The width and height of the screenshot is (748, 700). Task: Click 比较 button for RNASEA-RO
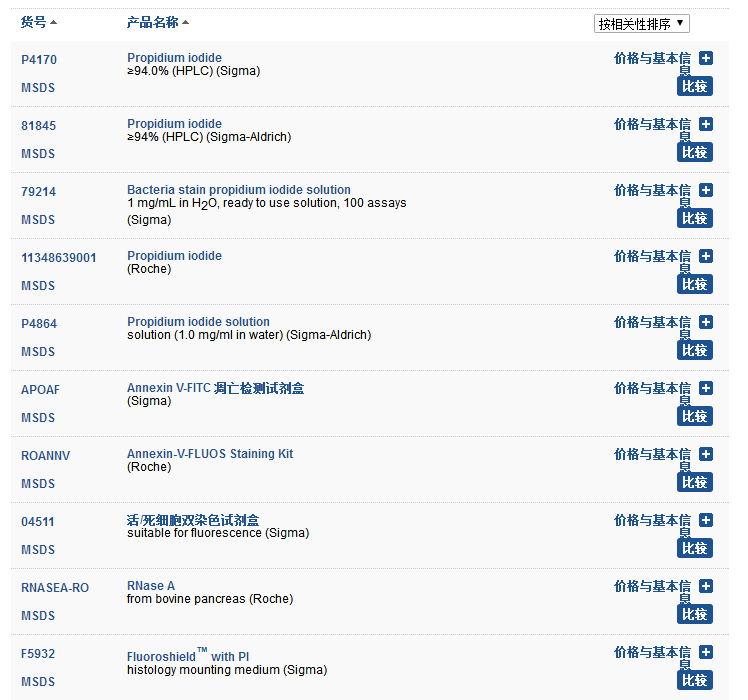coord(695,614)
